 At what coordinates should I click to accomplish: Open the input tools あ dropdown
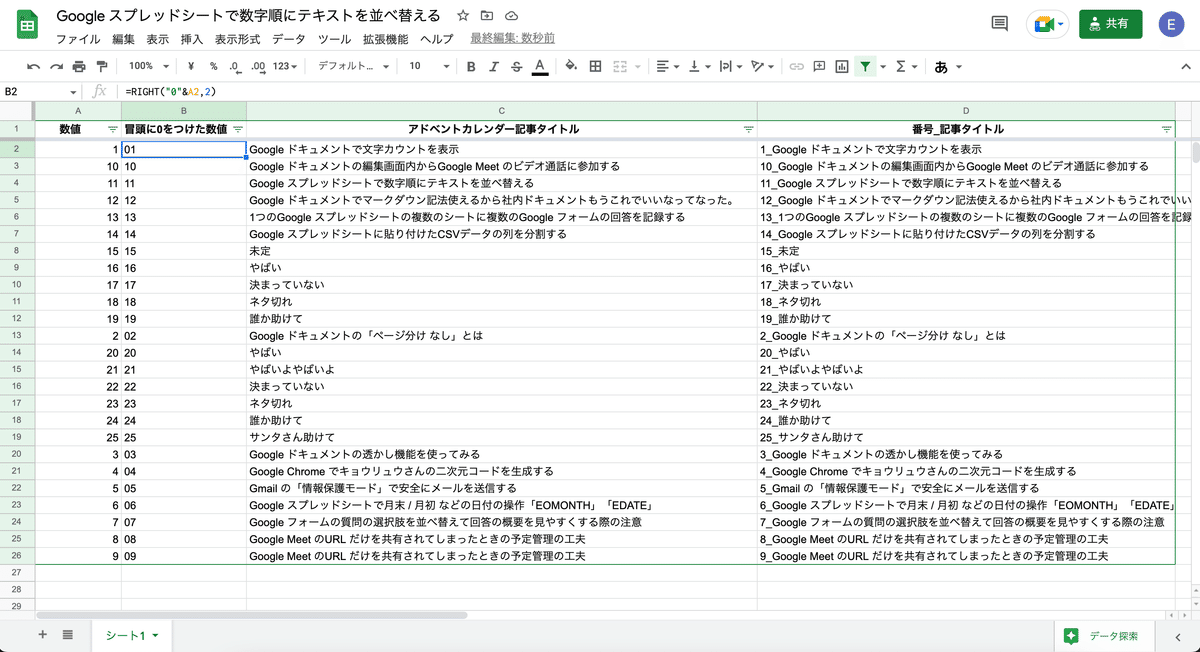pyautogui.click(x=948, y=66)
